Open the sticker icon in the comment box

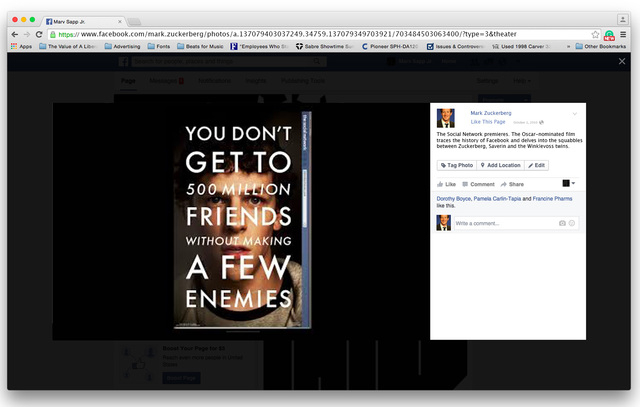click(x=572, y=223)
